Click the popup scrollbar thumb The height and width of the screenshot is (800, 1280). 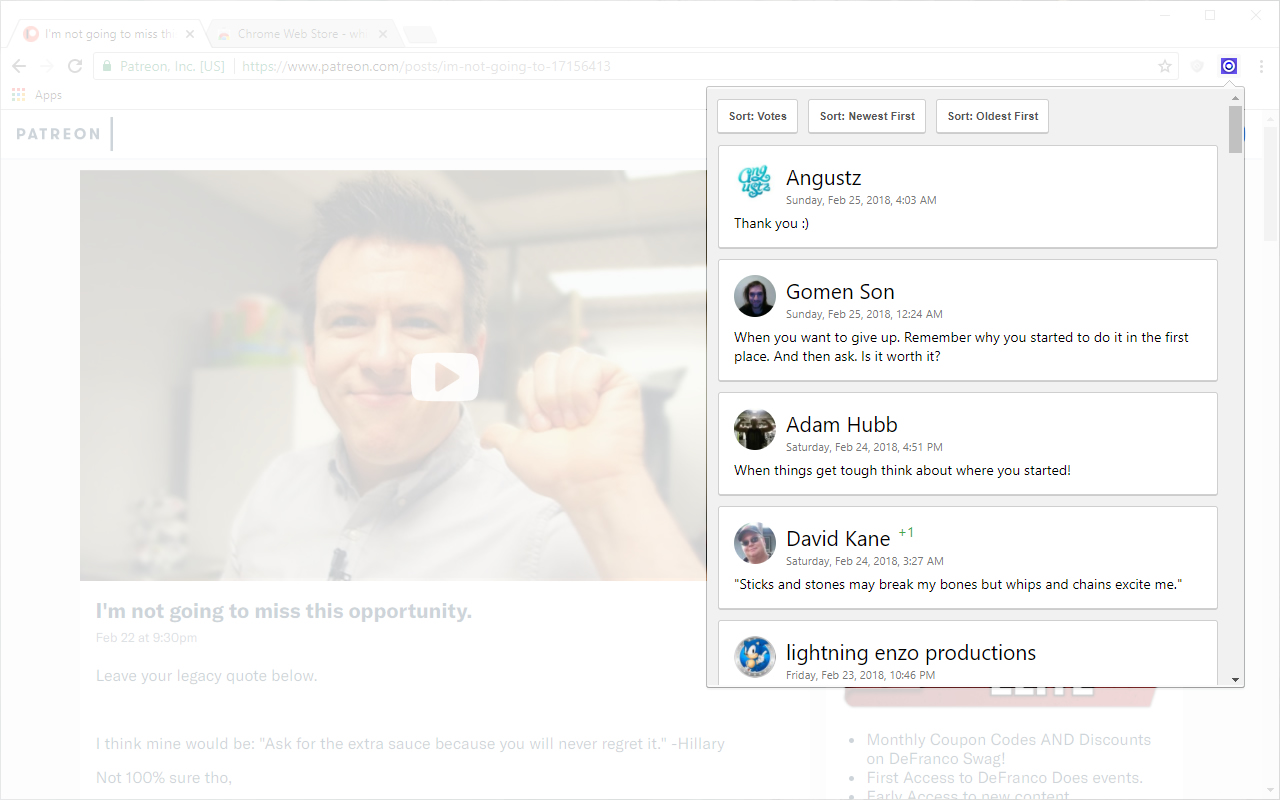tap(1236, 130)
